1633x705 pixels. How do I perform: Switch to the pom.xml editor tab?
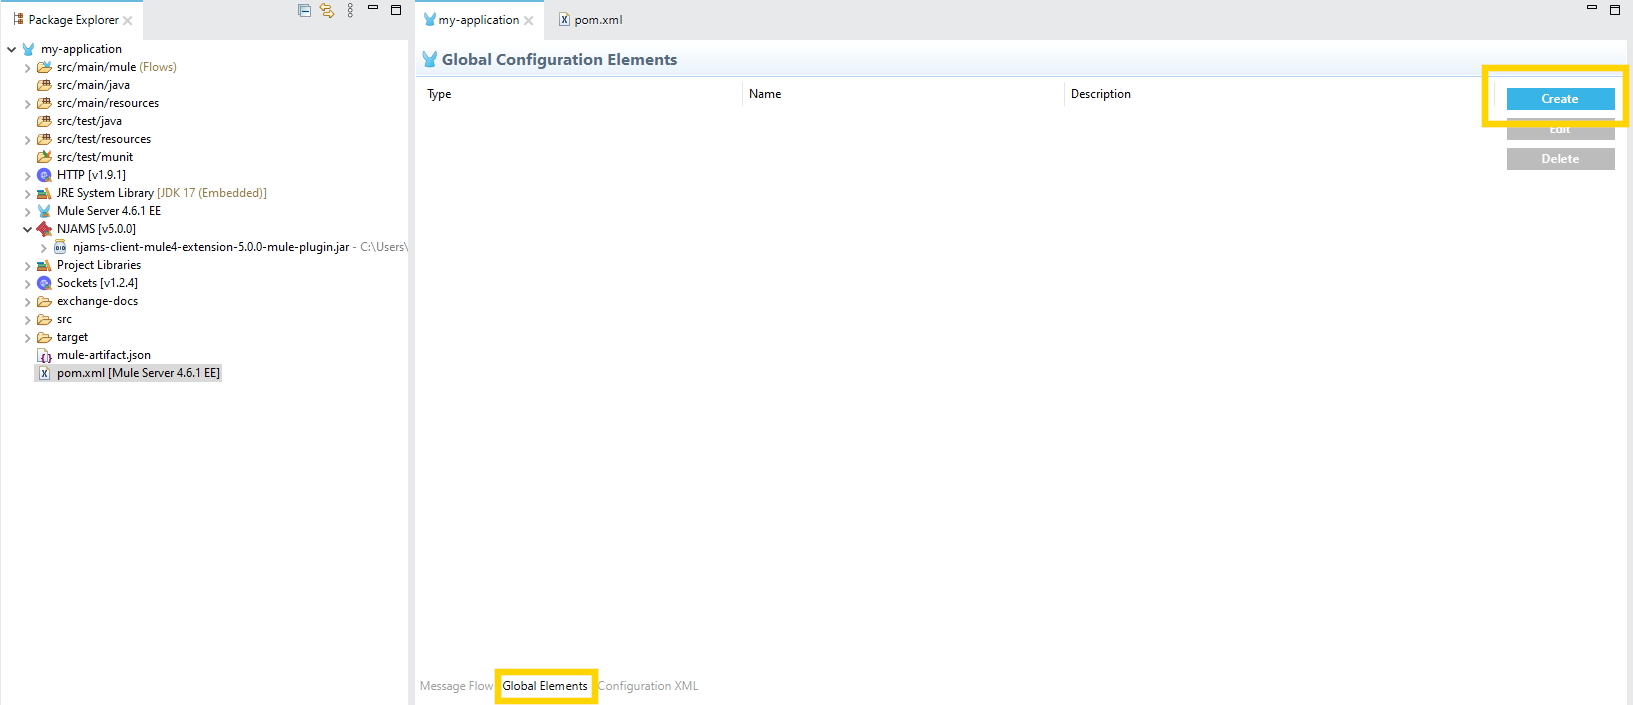coord(590,20)
